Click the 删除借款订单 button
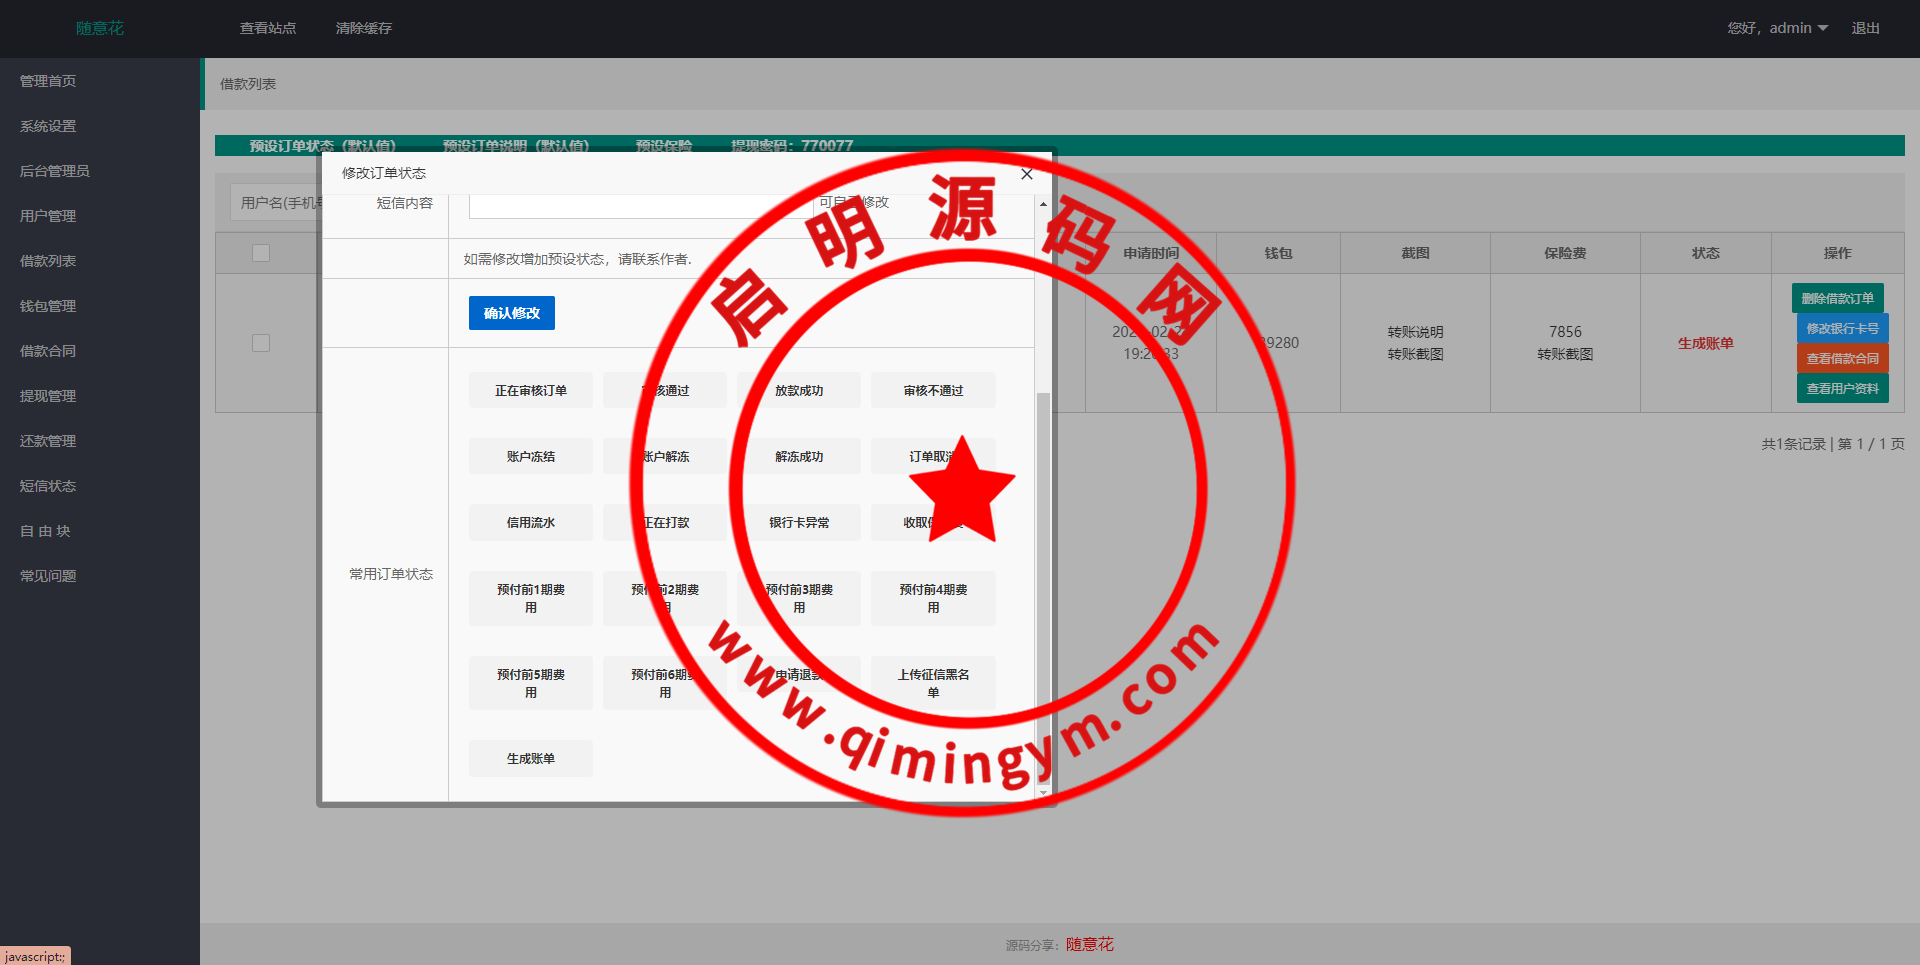The width and height of the screenshot is (1920, 965). [1837, 298]
